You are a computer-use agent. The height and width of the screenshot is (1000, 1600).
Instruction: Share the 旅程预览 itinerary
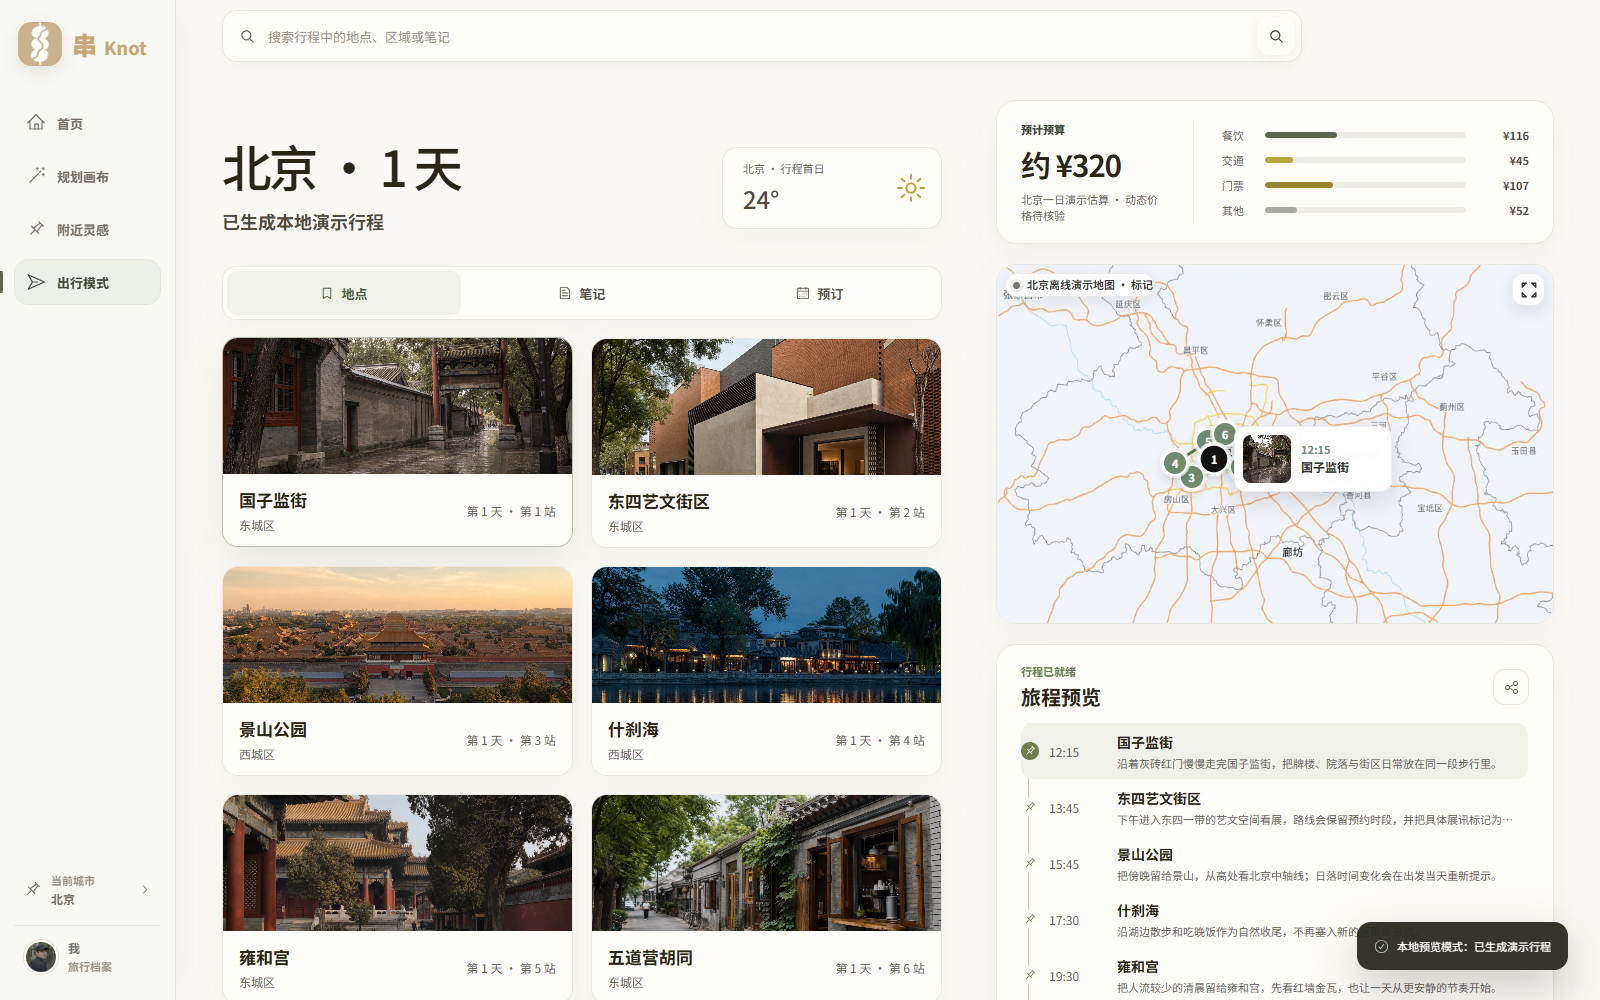click(x=1511, y=687)
